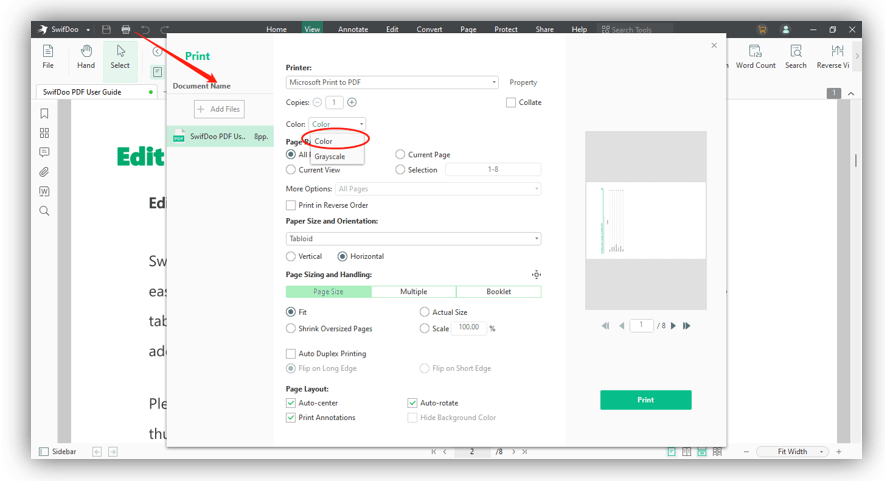Click the page margin adjust icon
The image size is (885, 481).
pyautogui.click(x=536, y=274)
